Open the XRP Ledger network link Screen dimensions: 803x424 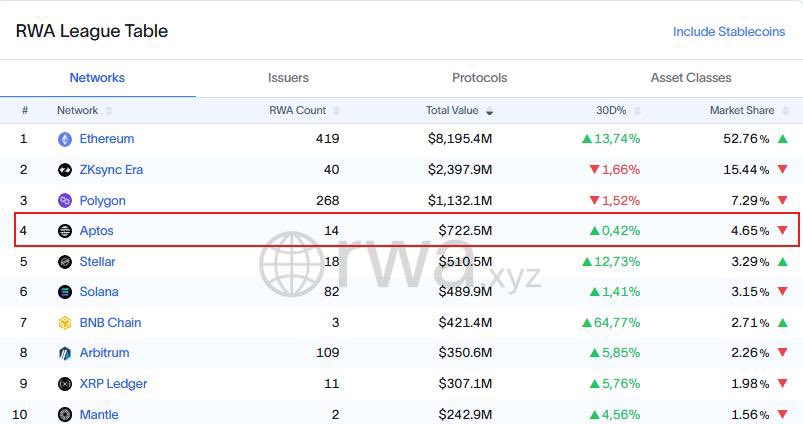click(x=113, y=384)
